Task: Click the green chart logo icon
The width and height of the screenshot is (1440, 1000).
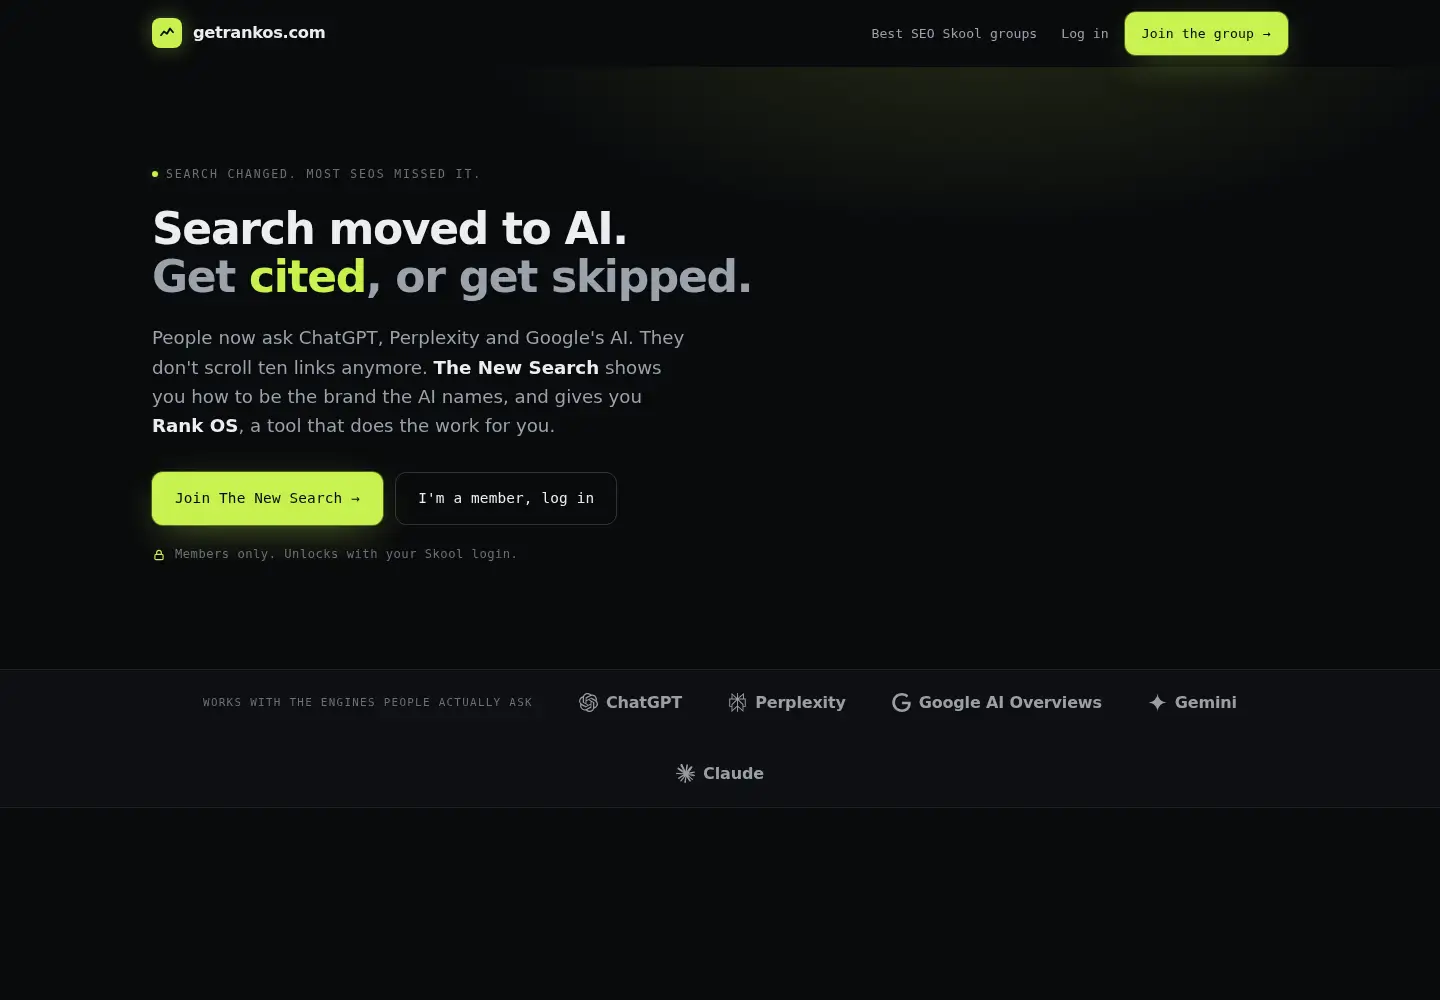Action: (x=167, y=33)
